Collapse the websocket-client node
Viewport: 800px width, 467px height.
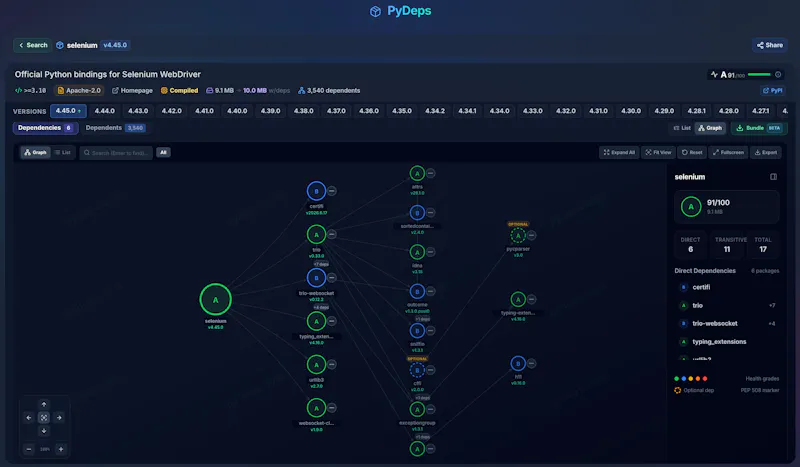[x=332, y=408]
